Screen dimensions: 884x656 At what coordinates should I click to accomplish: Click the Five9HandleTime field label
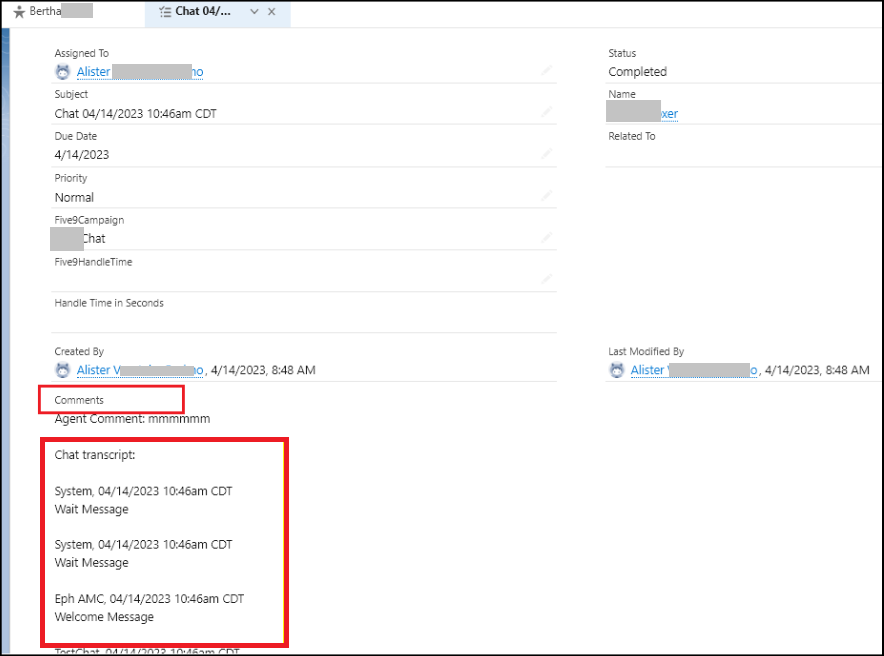pyautogui.click(x=93, y=262)
